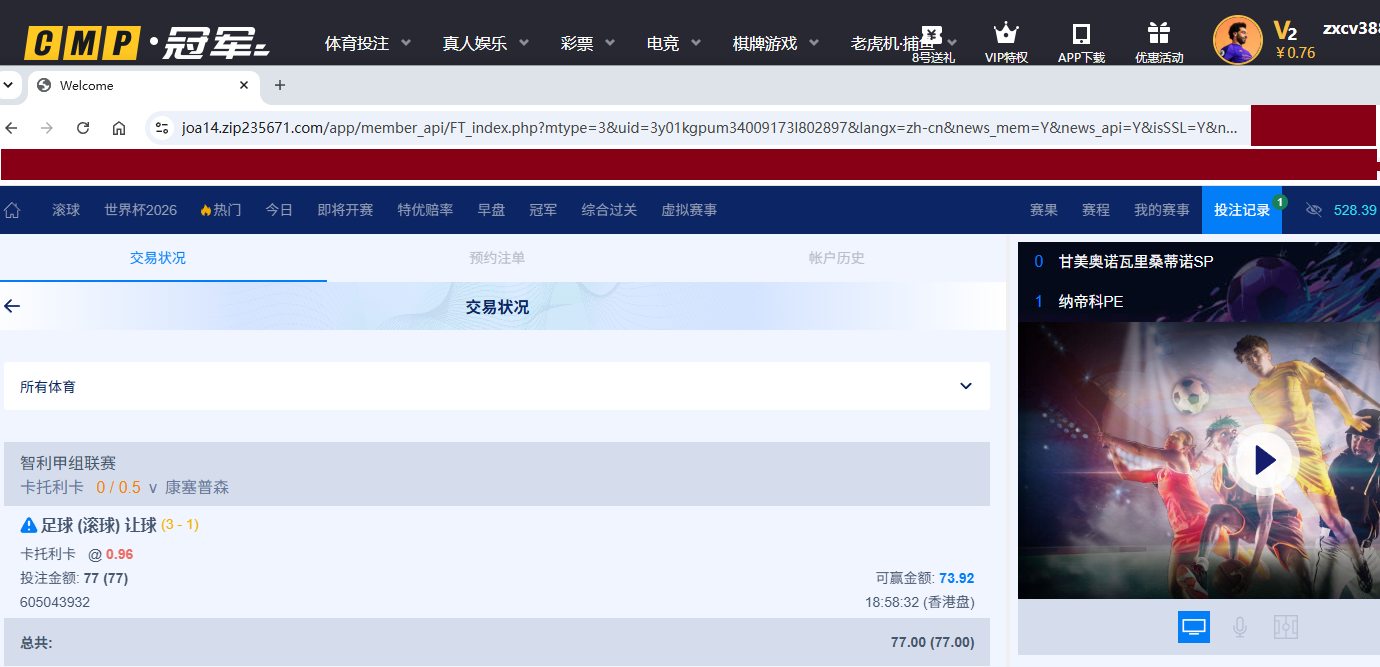1380x667 pixels.
Task: Open a new browser tab with plus
Action: tap(280, 85)
